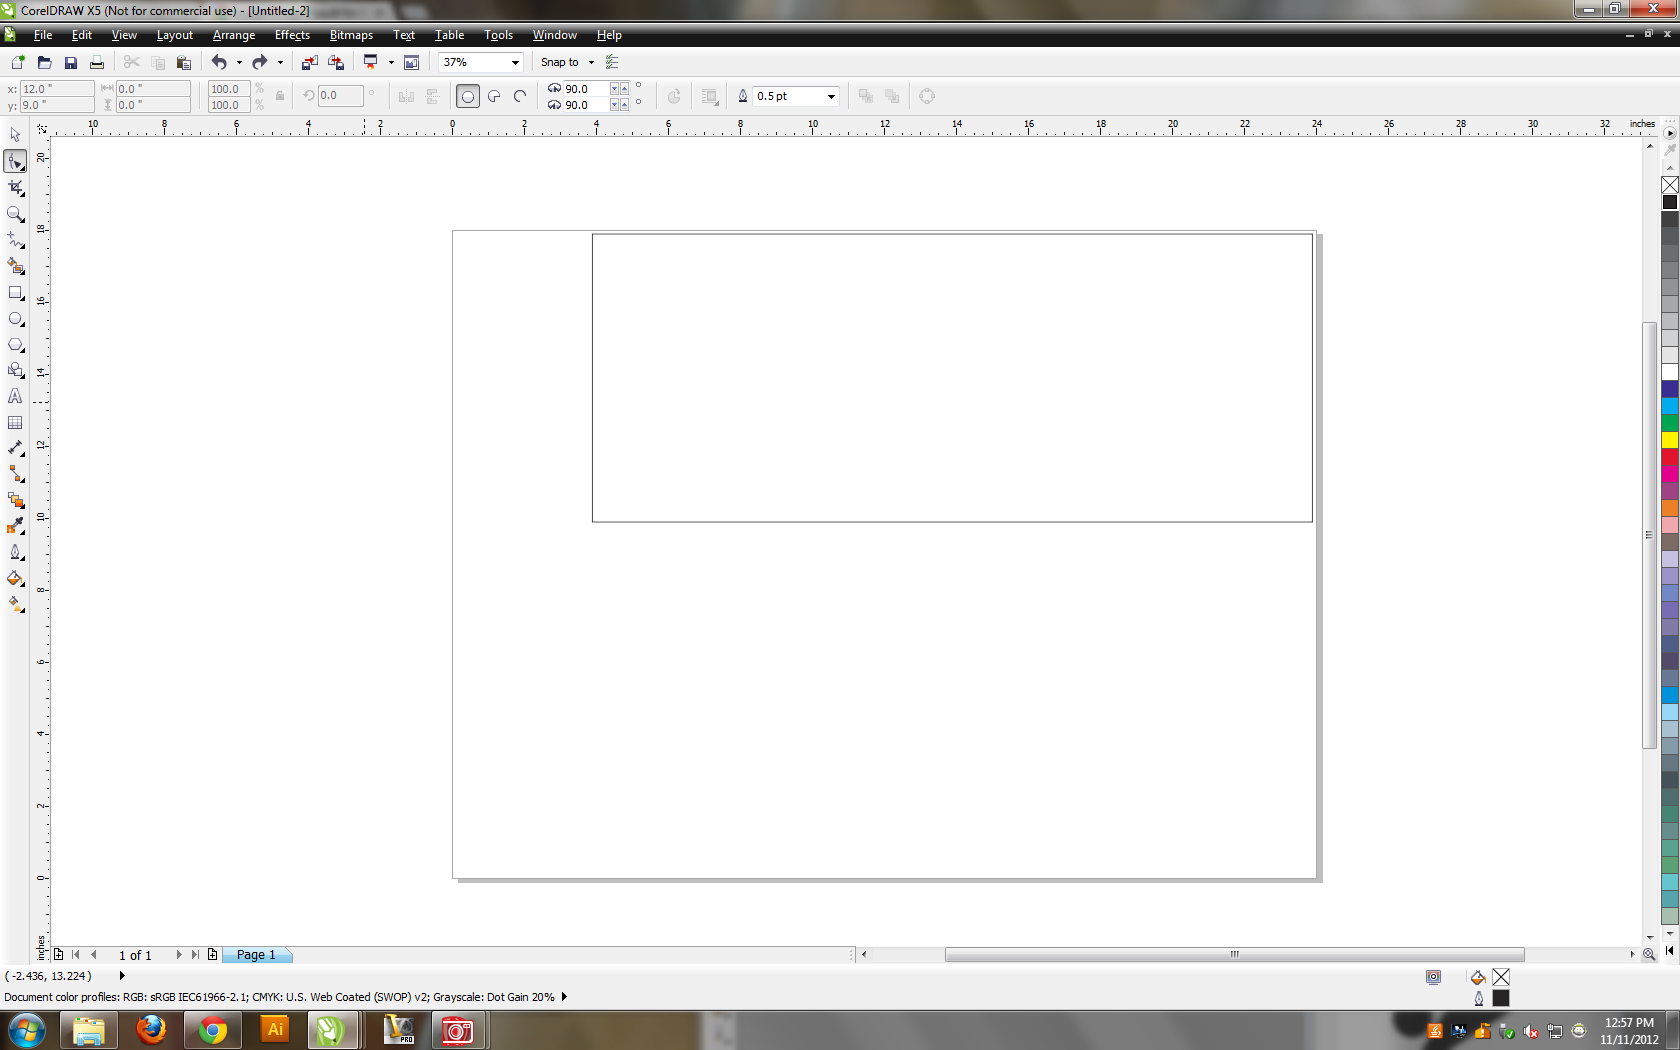Open the Bitmaps menu
Viewport: 1680px width, 1050px height.
(351, 35)
